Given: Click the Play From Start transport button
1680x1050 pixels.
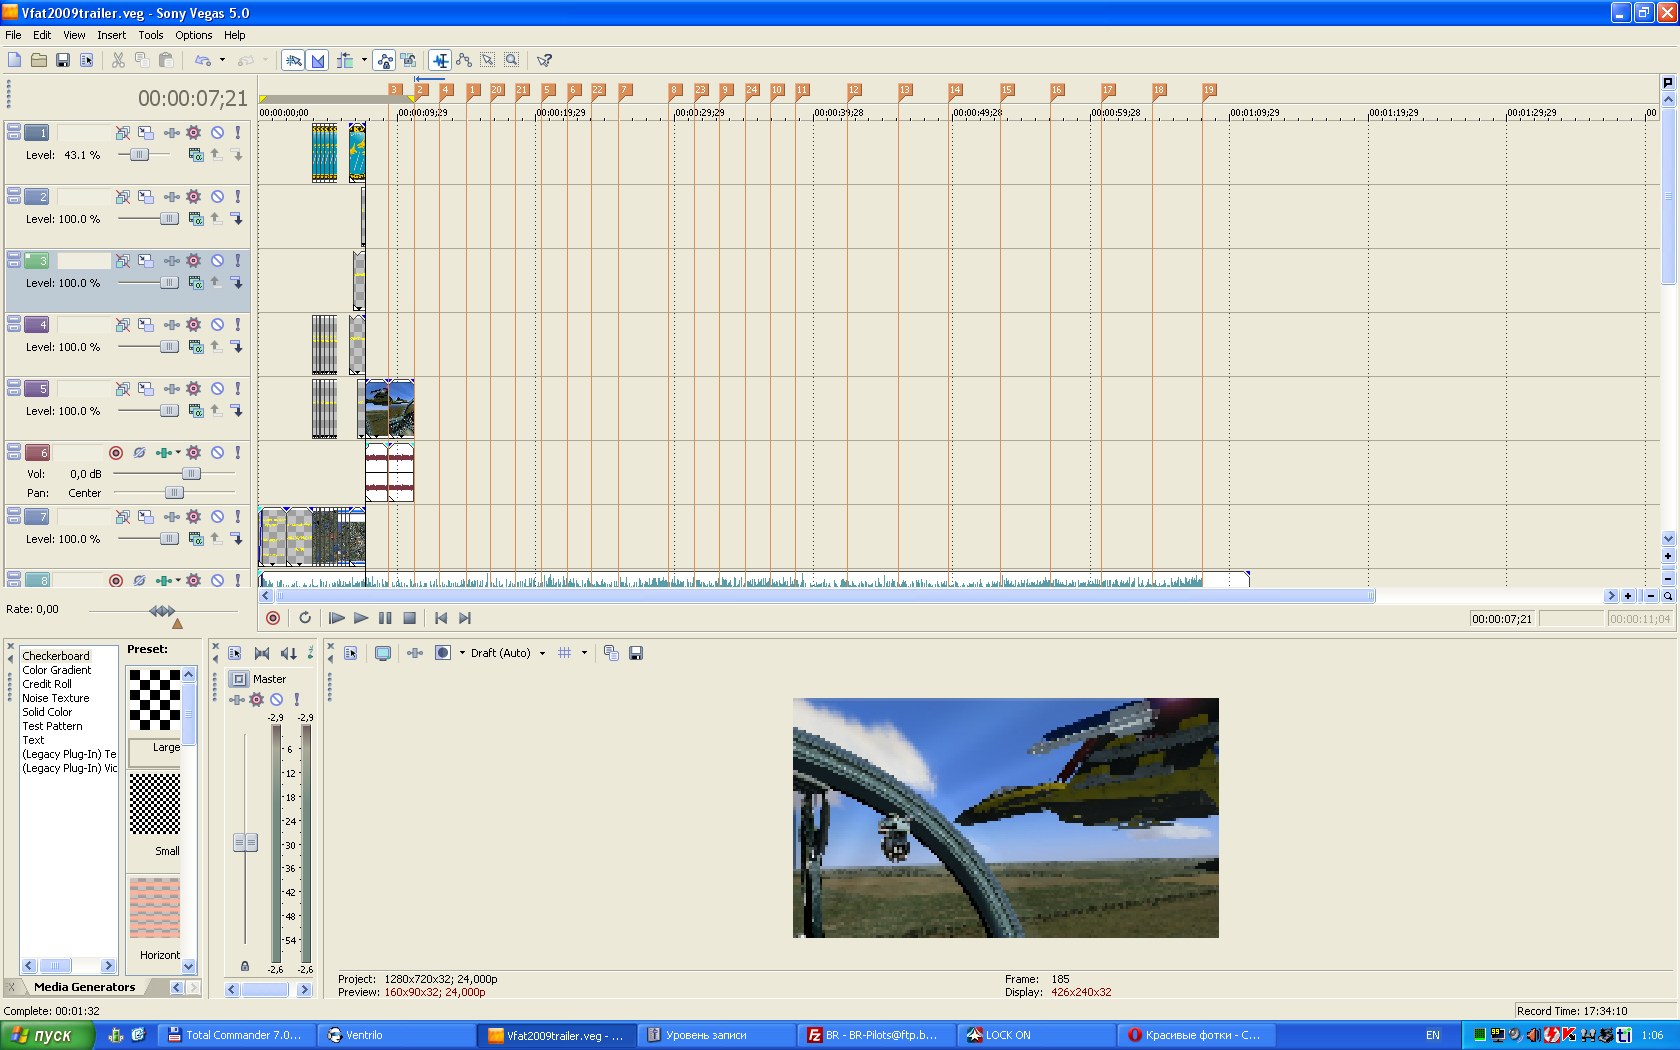Looking at the screenshot, I should click(x=336, y=618).
